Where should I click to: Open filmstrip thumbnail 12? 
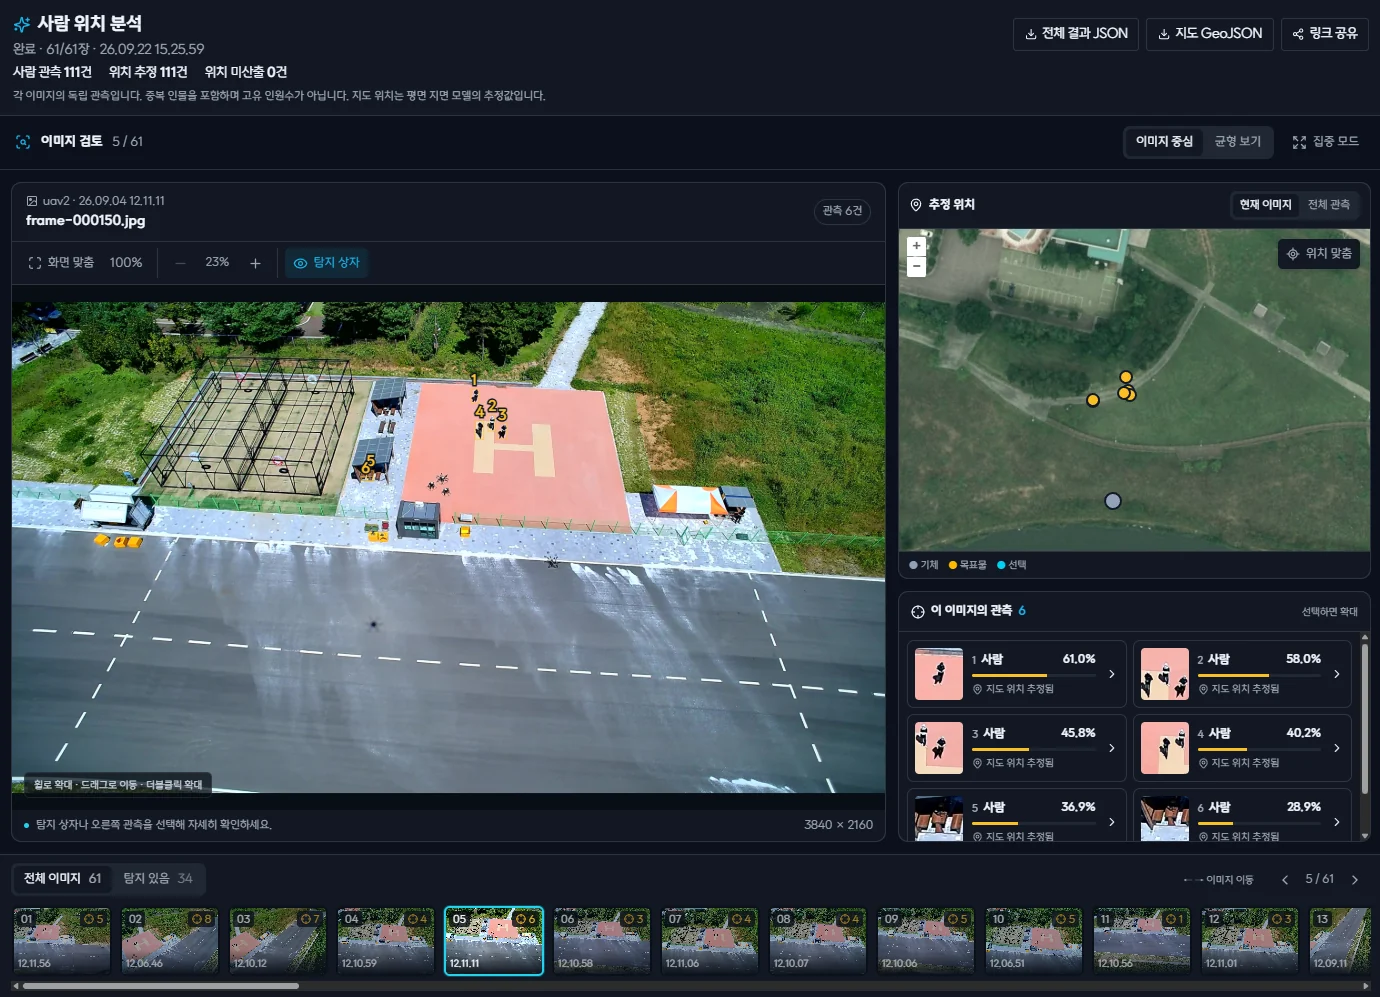point(1250,941)
